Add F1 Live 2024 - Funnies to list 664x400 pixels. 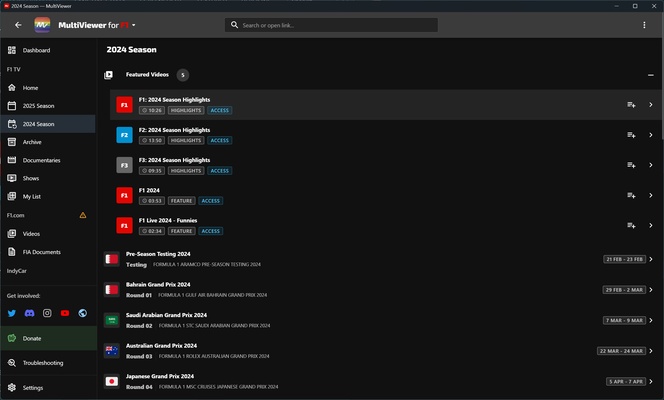(x=631, y=226)
